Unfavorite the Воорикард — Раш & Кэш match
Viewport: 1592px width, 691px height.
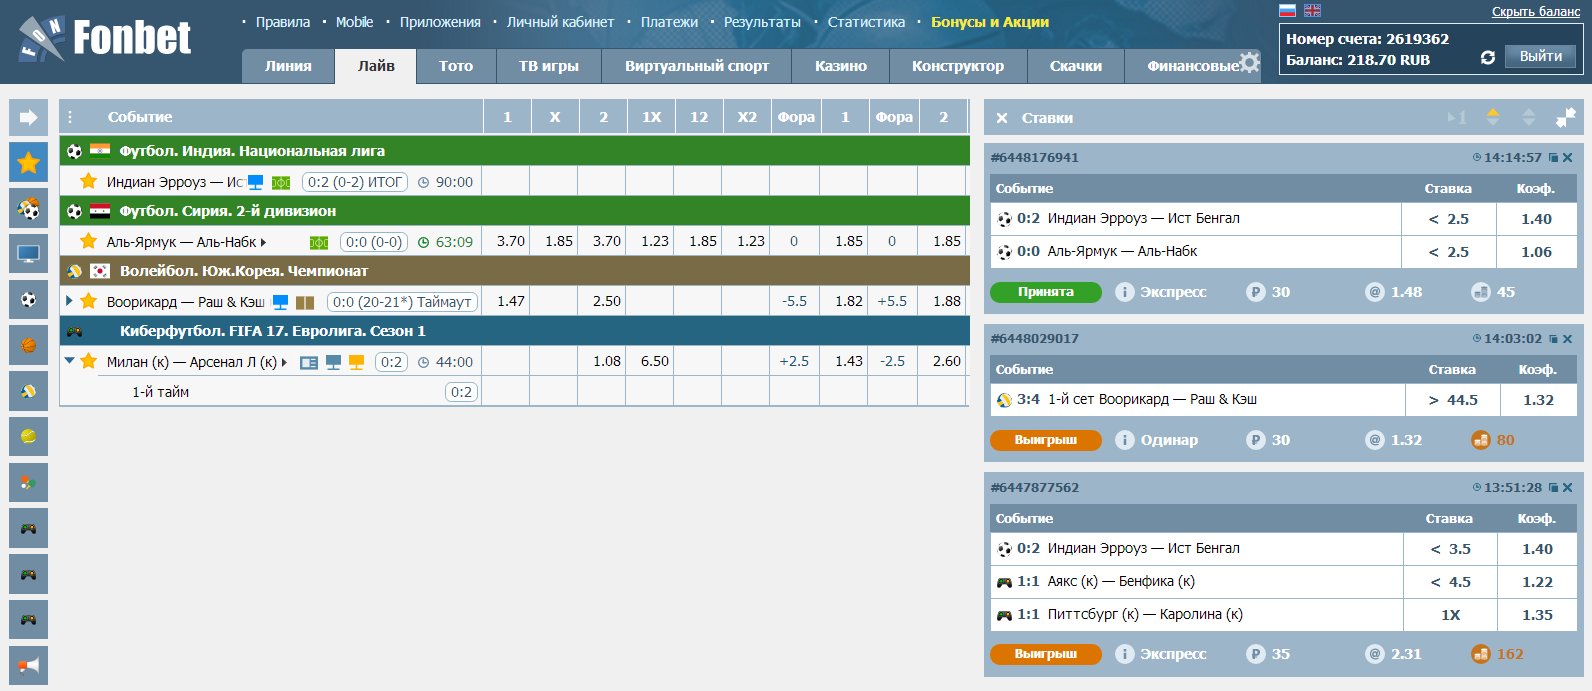[88, 301]
